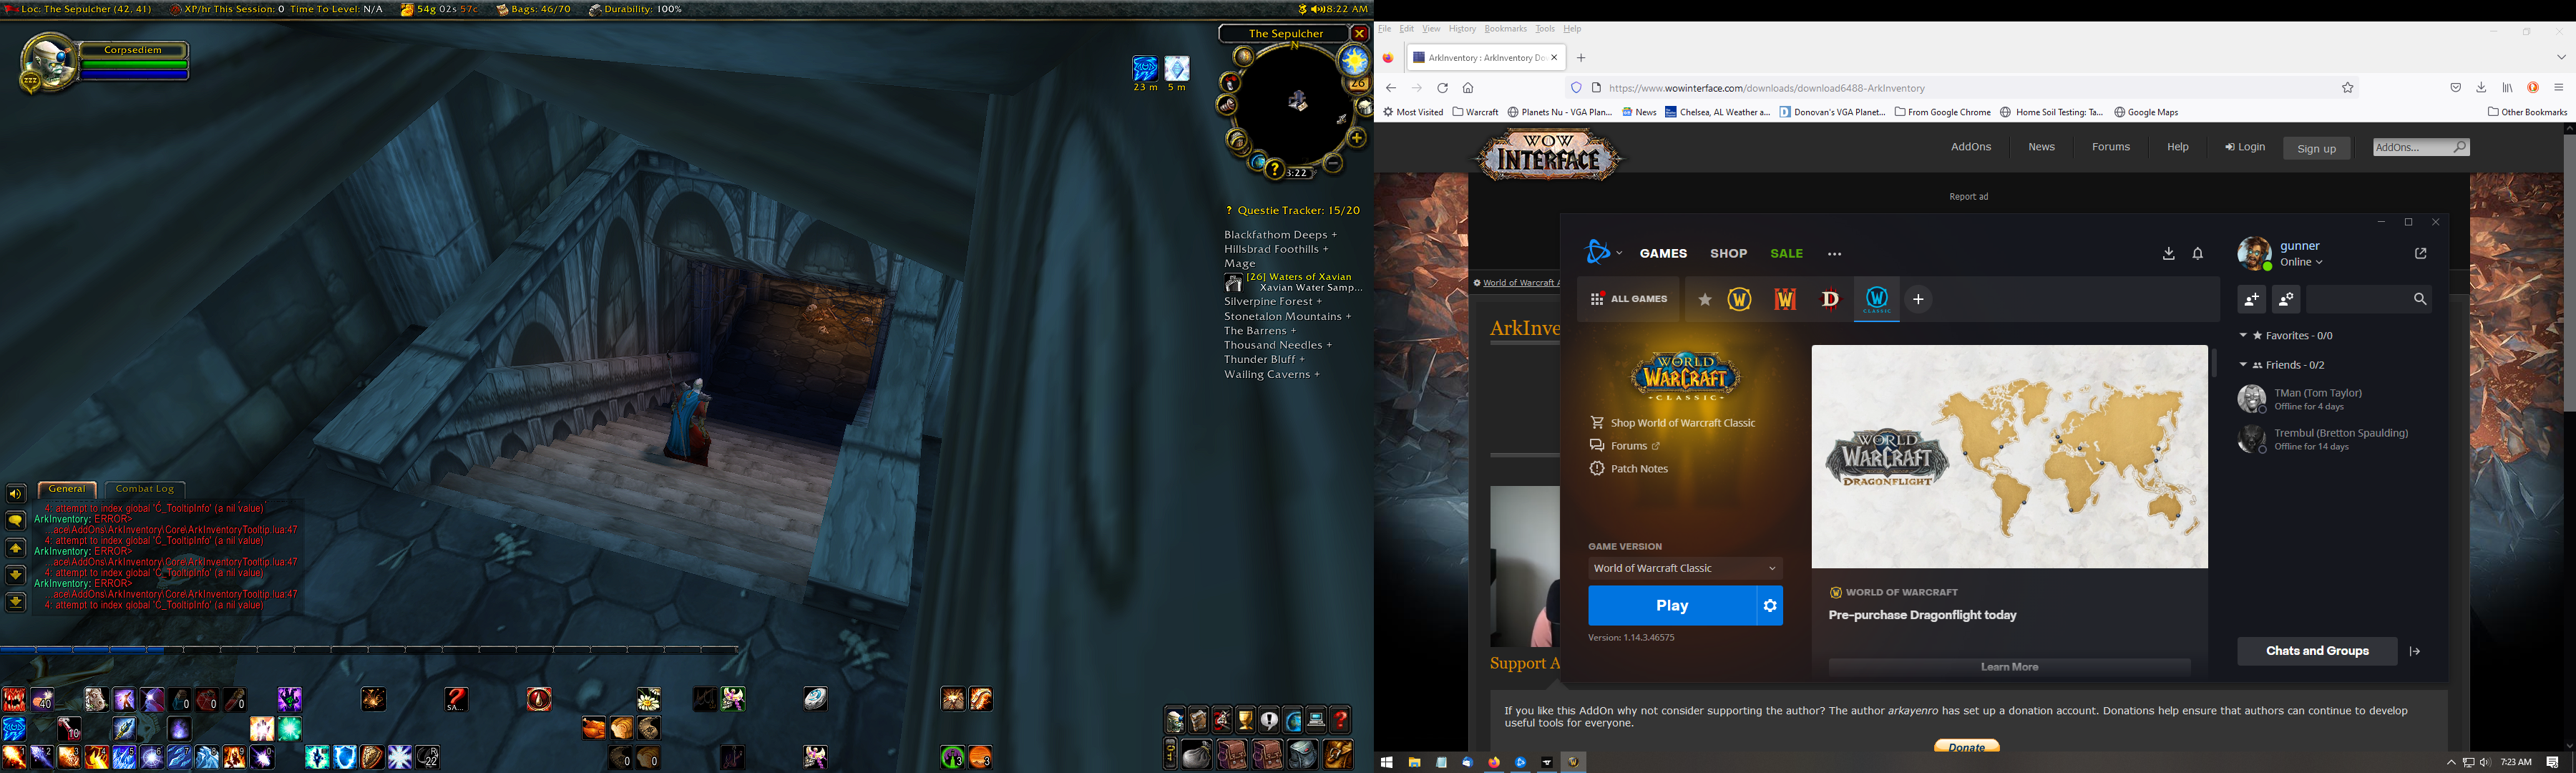Open Battle.net downloads icon

tap(2168, 254)
